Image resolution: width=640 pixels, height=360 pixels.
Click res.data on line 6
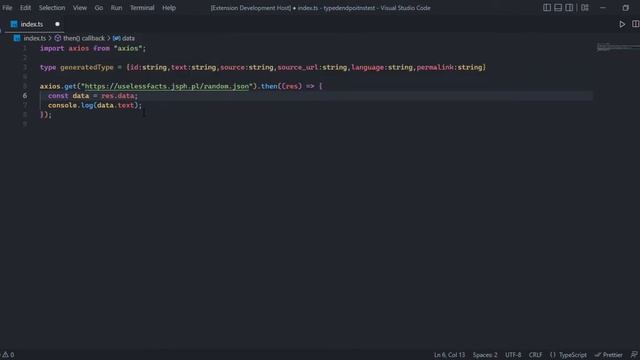coord(118,96)
